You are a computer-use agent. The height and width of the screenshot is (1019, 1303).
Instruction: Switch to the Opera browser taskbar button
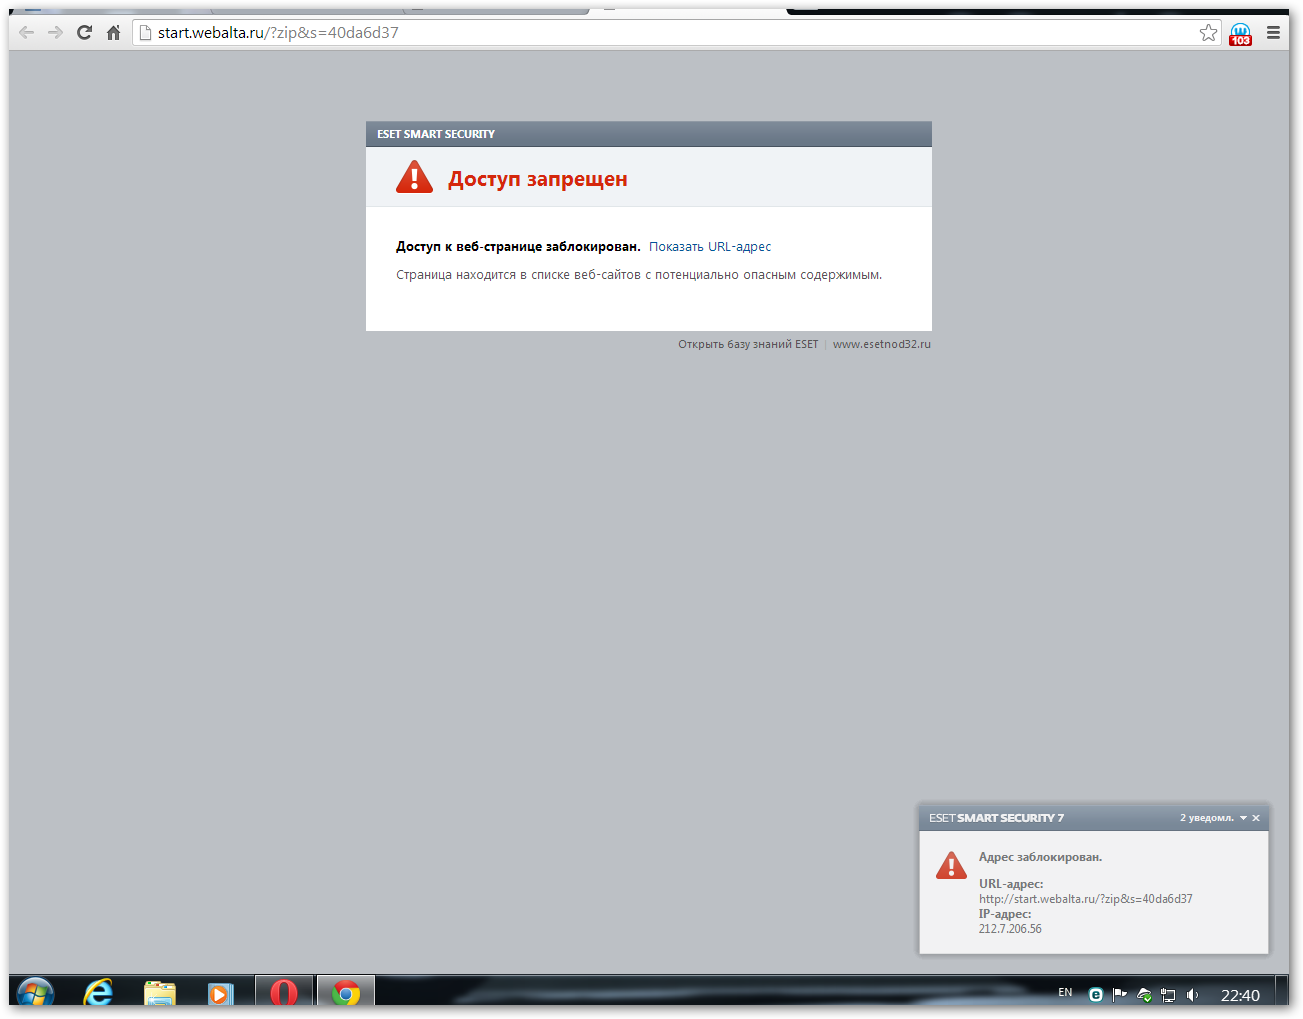[284, 994]
